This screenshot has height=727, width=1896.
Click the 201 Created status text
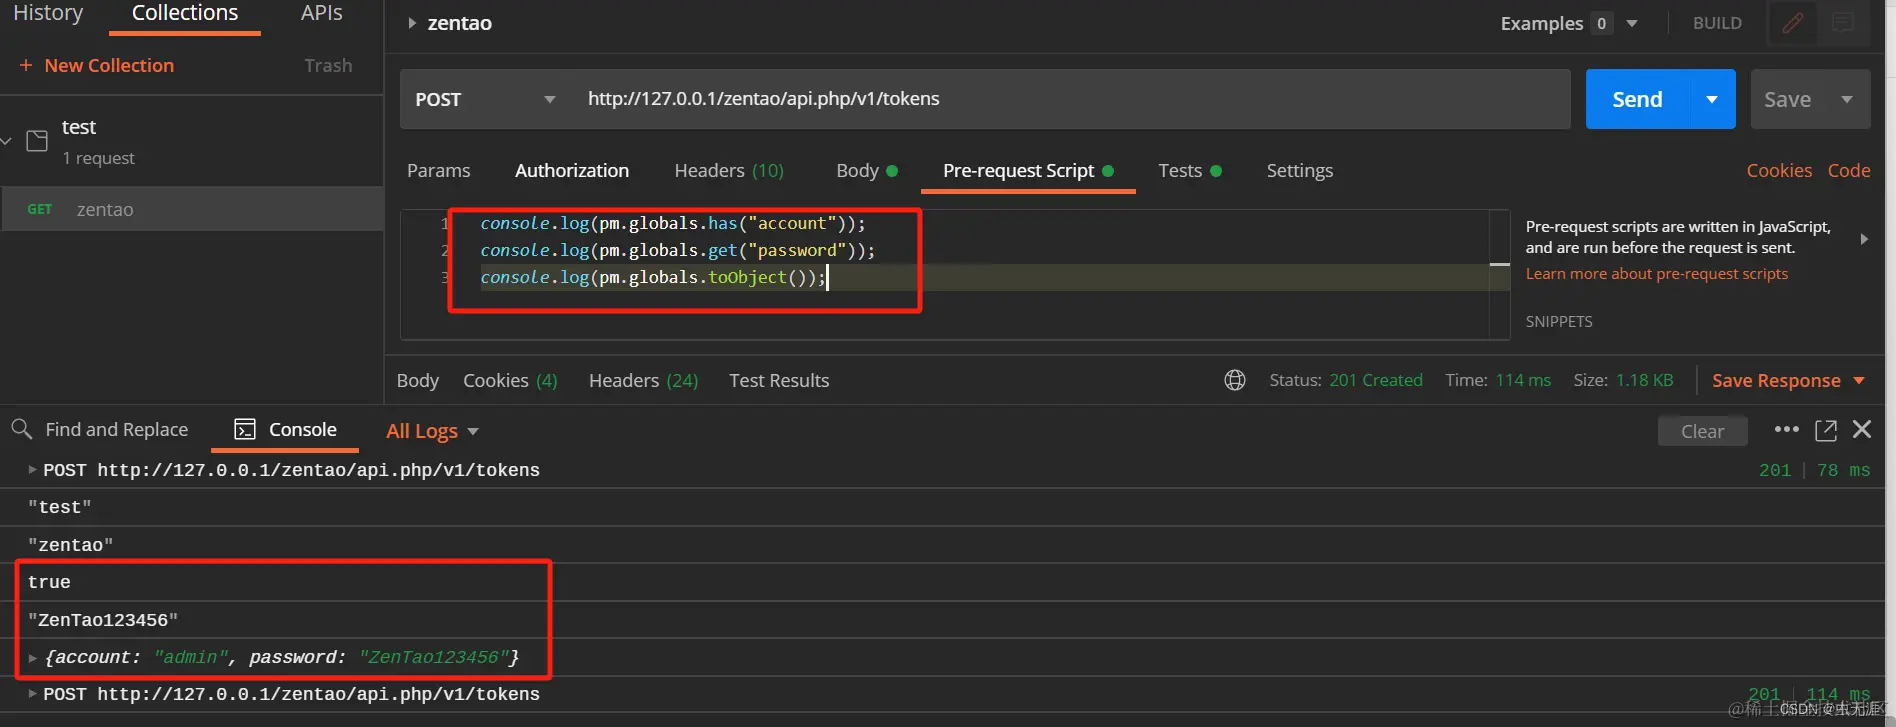1376,380
